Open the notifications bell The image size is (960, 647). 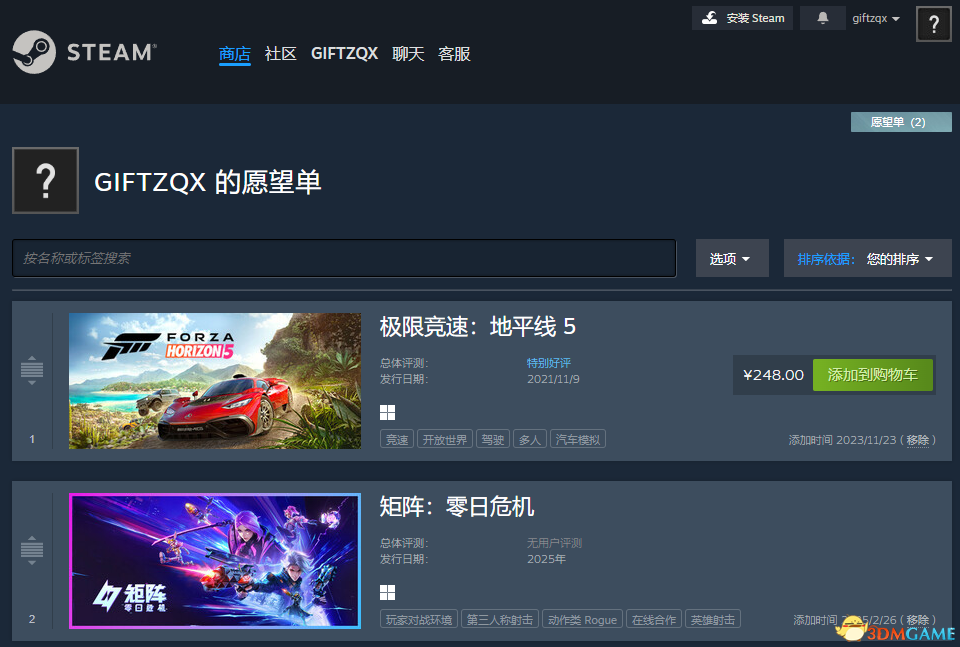click(x=822, y=18)
